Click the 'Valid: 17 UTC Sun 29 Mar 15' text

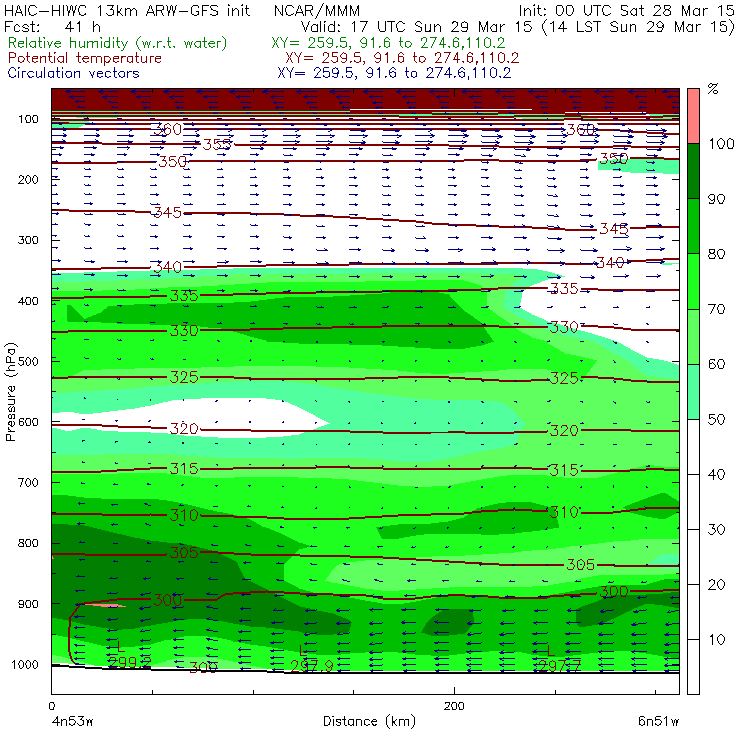pyautogui.click(x=417, y=26)
